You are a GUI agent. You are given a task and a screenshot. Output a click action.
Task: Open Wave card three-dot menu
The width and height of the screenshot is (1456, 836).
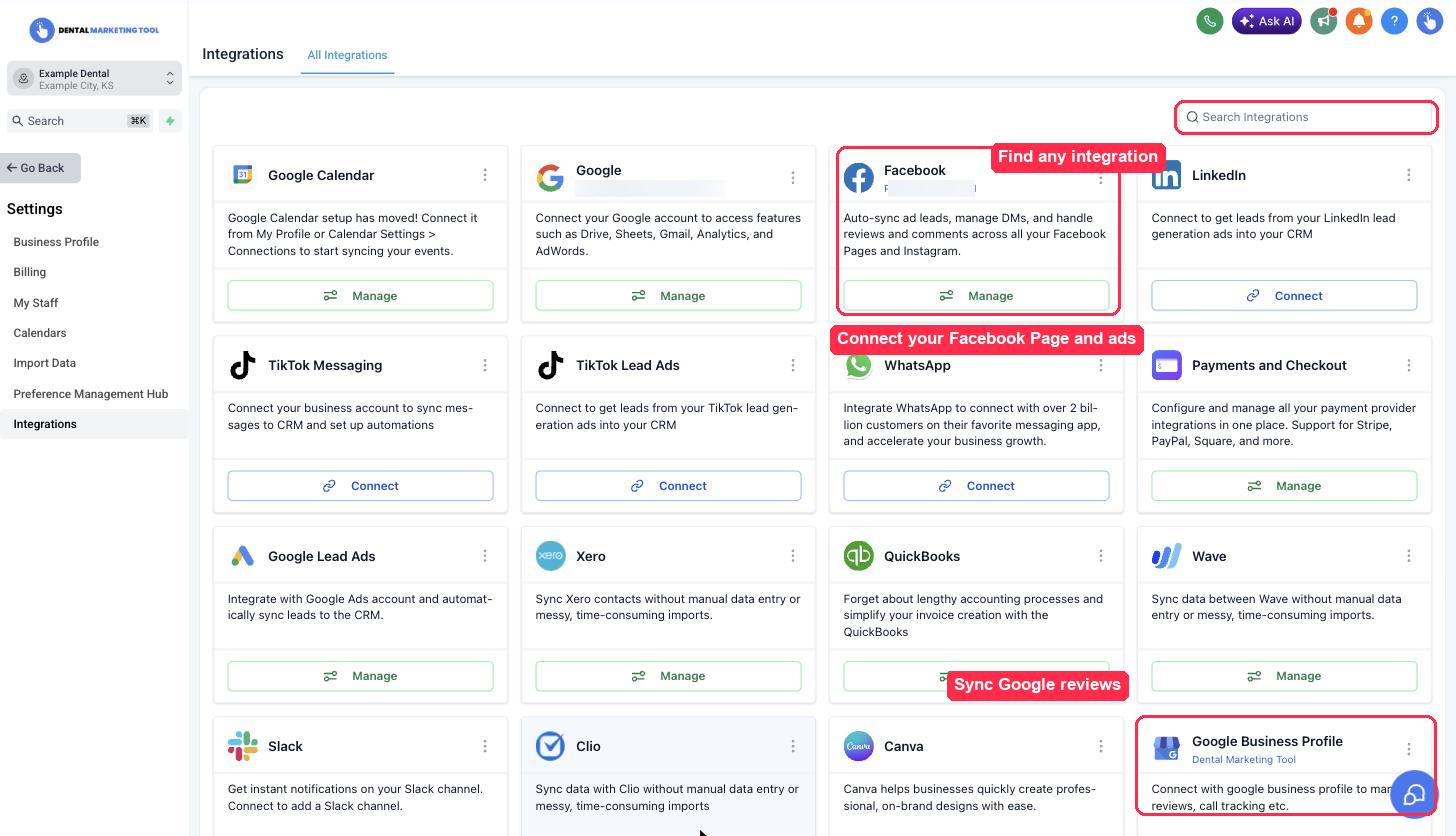pyautogui.click(x=1409, y=556)
